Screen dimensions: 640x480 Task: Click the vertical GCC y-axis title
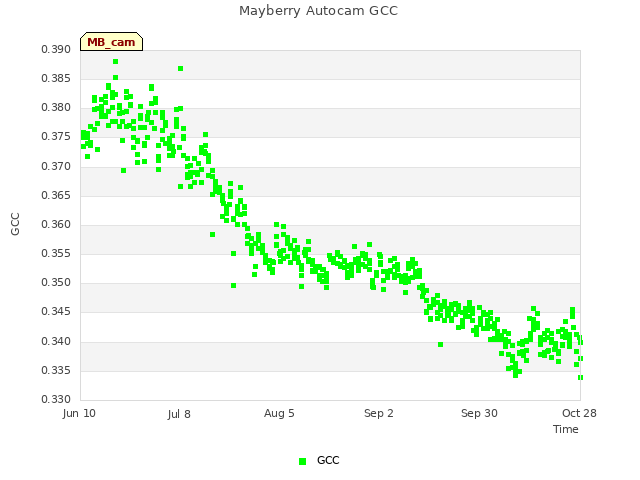tap(16, 224)
